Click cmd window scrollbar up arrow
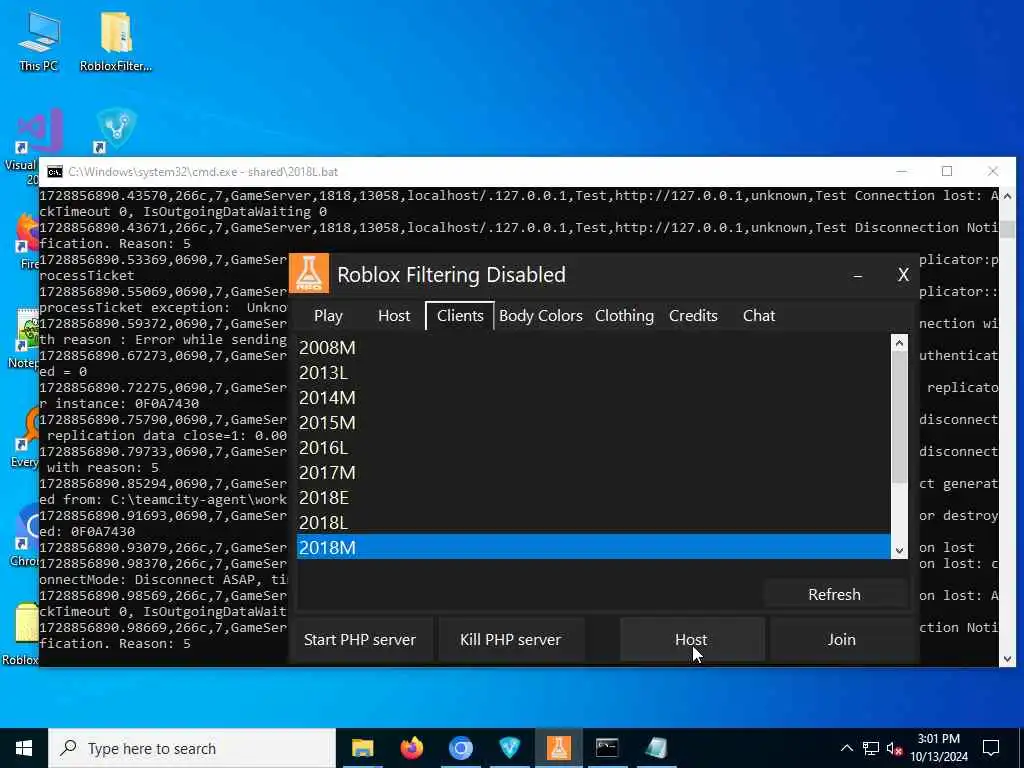The height and width of the screenshot is (768, 1024). 1007,196
